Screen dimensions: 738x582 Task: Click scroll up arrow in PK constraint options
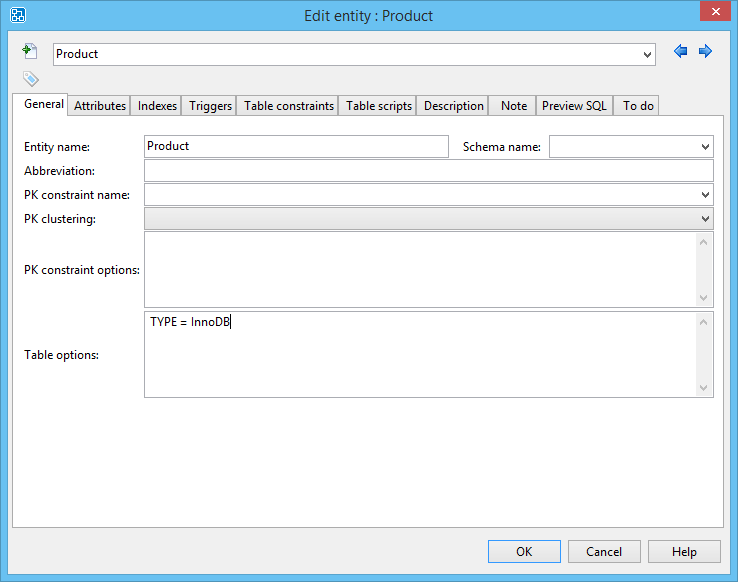click(x=704, y=242)
